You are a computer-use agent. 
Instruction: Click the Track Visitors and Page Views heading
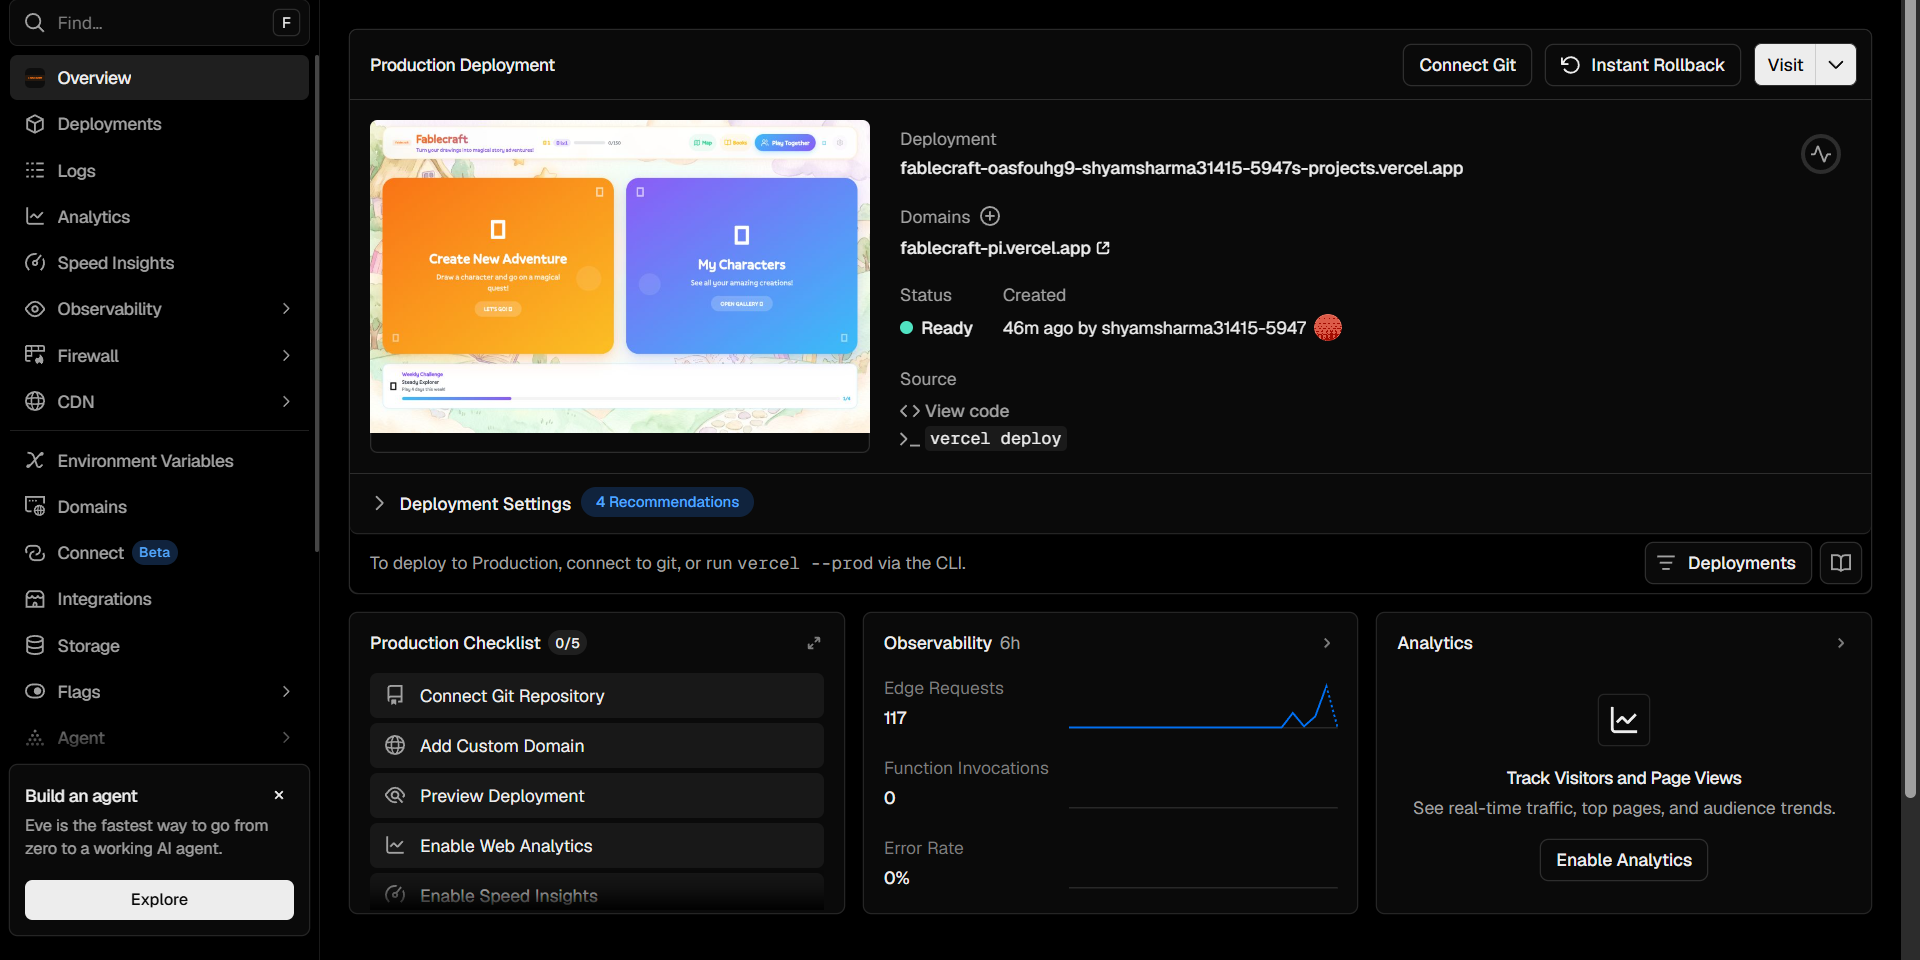(x=1624, y=778)
